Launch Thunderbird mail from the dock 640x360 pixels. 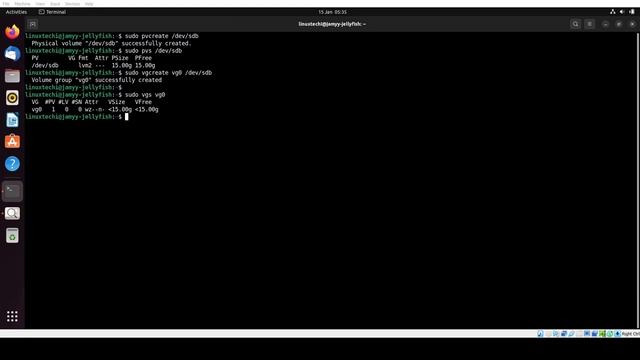pos(12,54)
